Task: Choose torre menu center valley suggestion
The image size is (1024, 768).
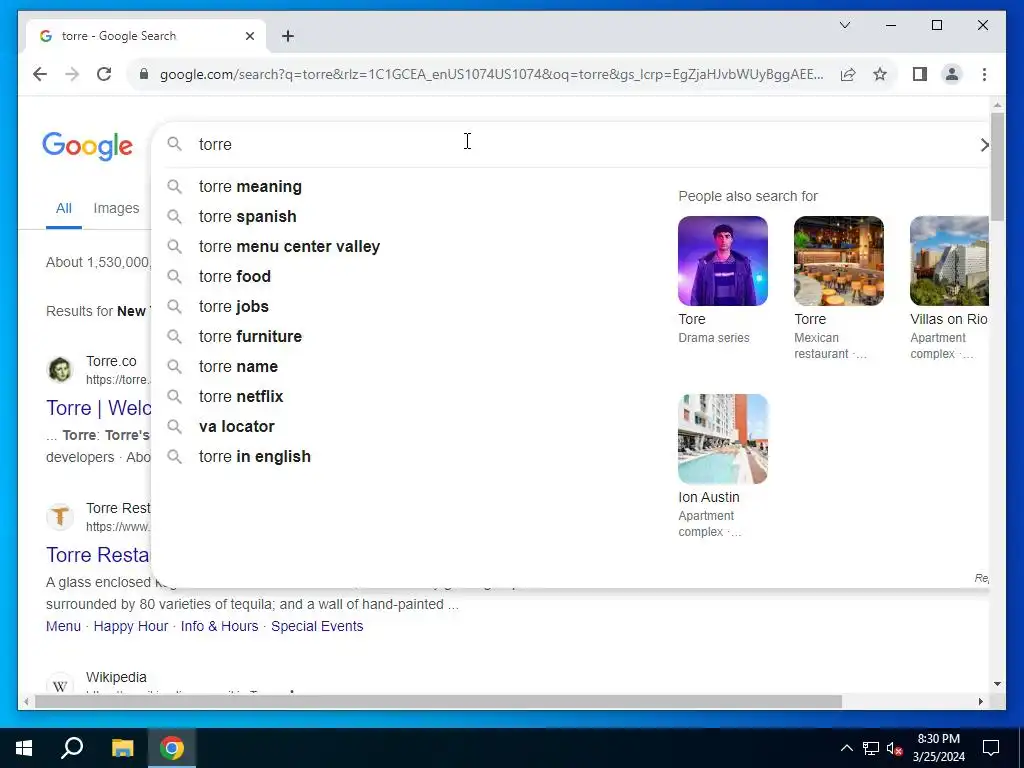Action: [289, 247]
